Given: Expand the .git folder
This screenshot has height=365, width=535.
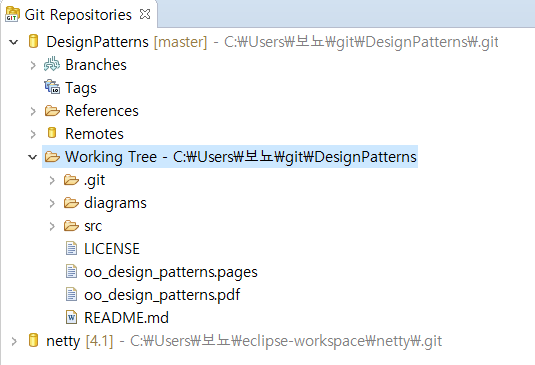Looking at the screenshot, I should tap(52, 180).
